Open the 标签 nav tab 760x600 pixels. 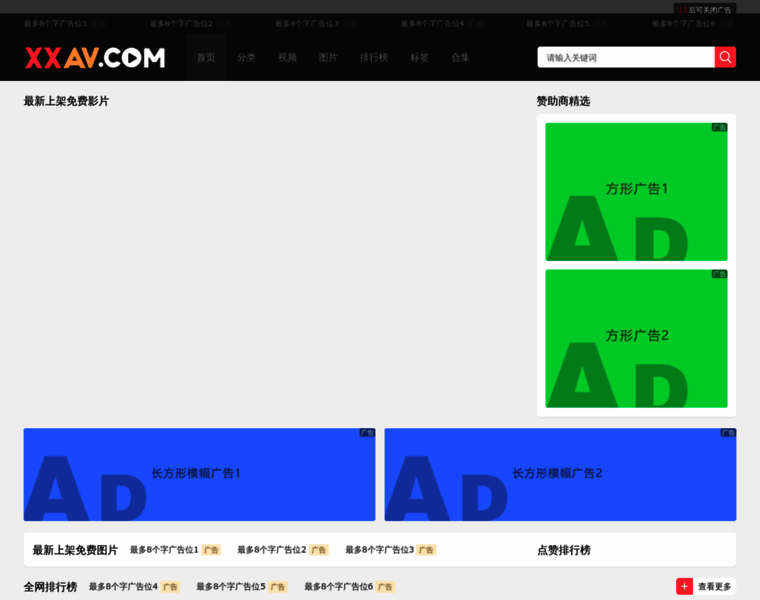419,58
